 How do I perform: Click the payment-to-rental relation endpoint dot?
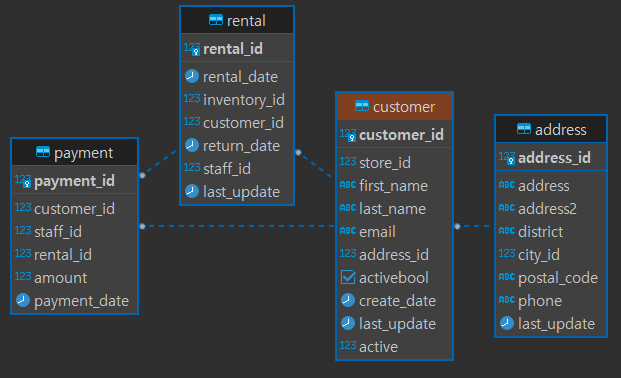(x=143, y=175)
